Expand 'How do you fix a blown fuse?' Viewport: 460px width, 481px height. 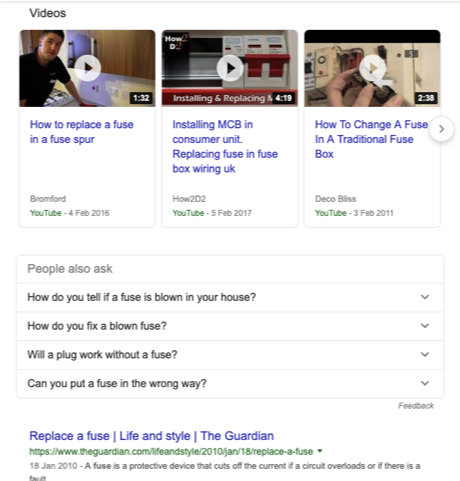(230, 326)
